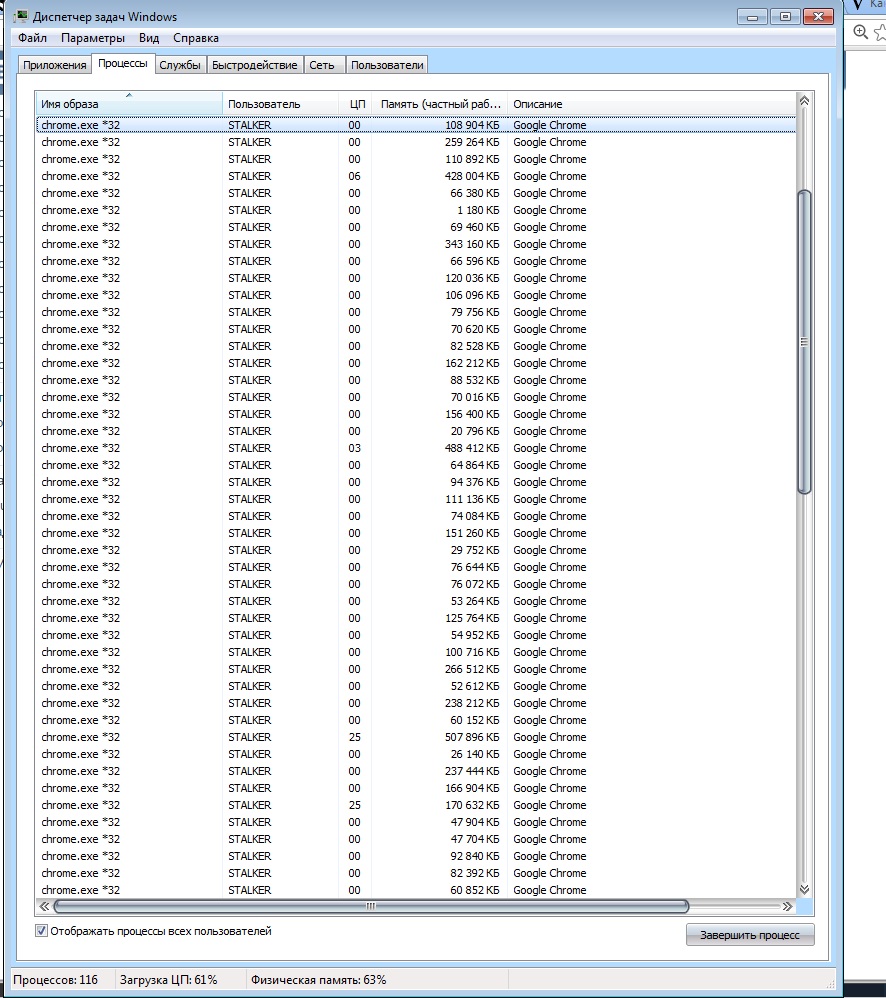Select chrome.exe row using 1 180 КБ
Viewport: 886px width, 998px height.
416,210
